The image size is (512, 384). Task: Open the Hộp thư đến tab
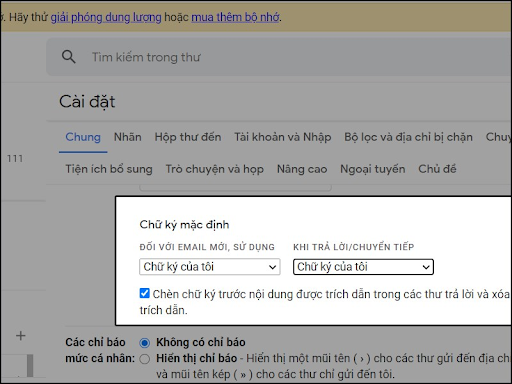point(188,137)
